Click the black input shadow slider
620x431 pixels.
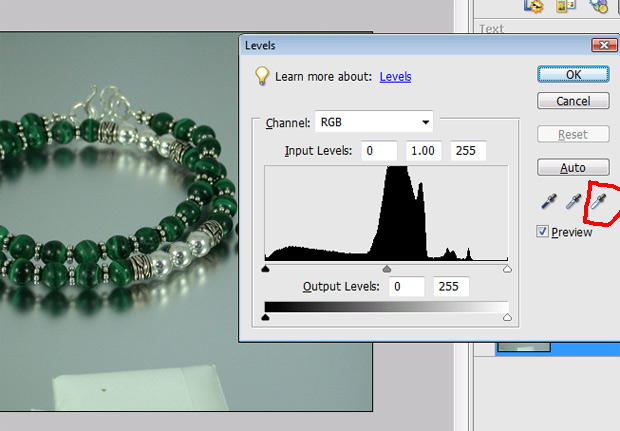[x=265, y=269]
